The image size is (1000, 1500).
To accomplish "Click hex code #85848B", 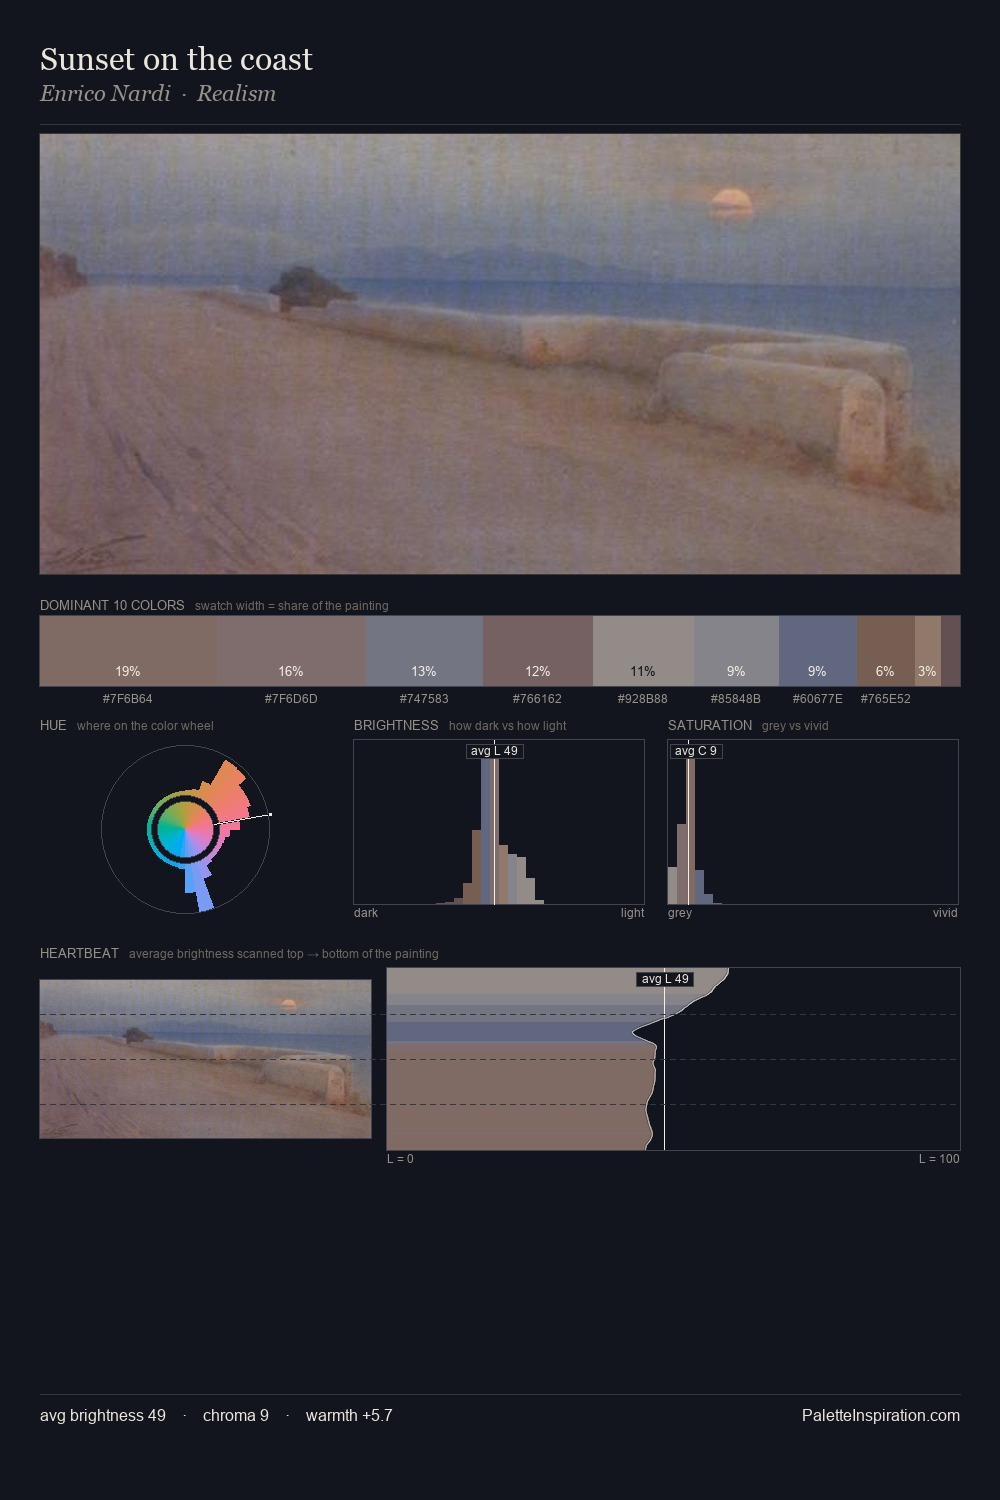I will 735,699.
